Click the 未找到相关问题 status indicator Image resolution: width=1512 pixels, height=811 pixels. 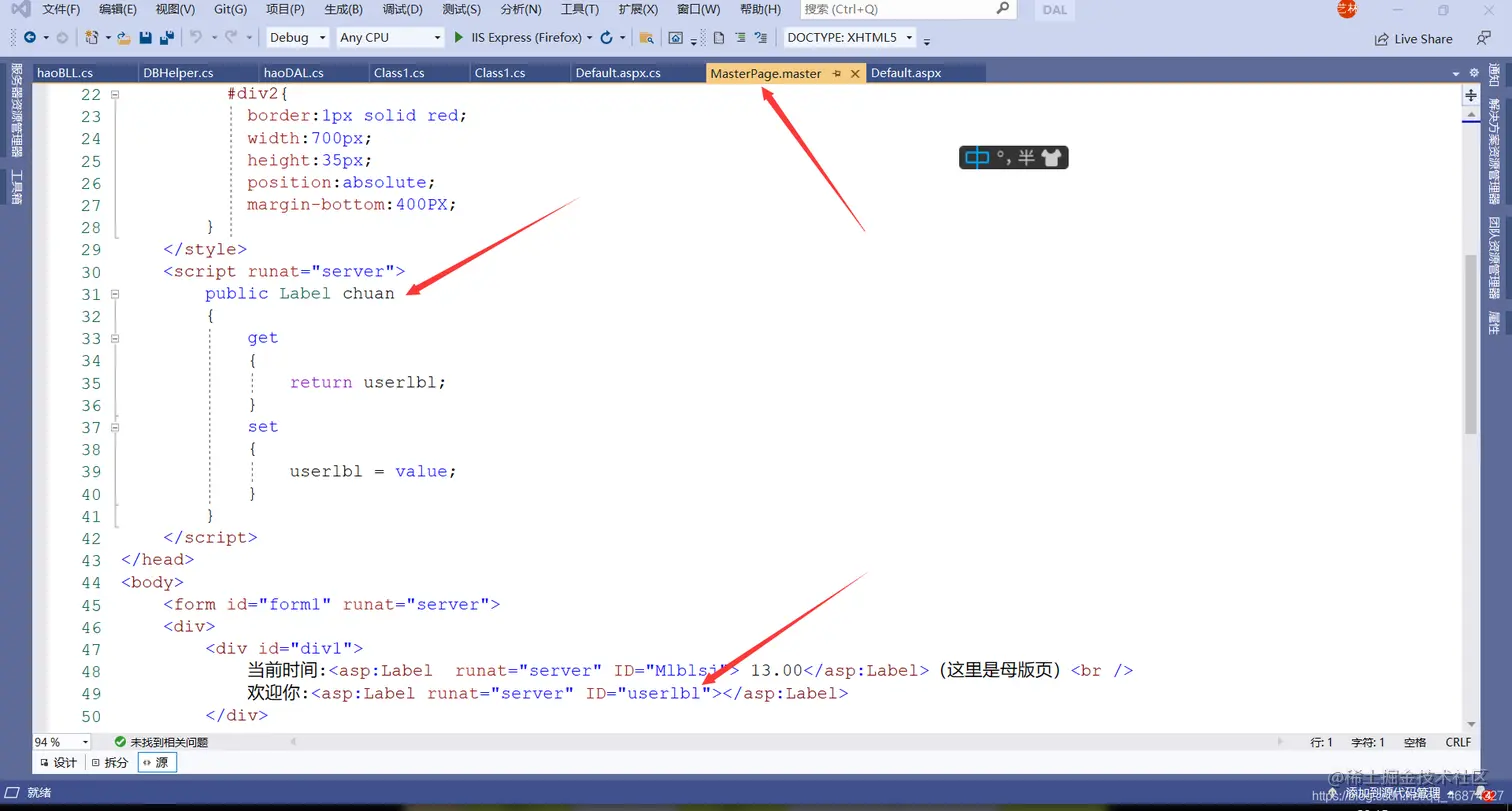[x=161, y=742]
